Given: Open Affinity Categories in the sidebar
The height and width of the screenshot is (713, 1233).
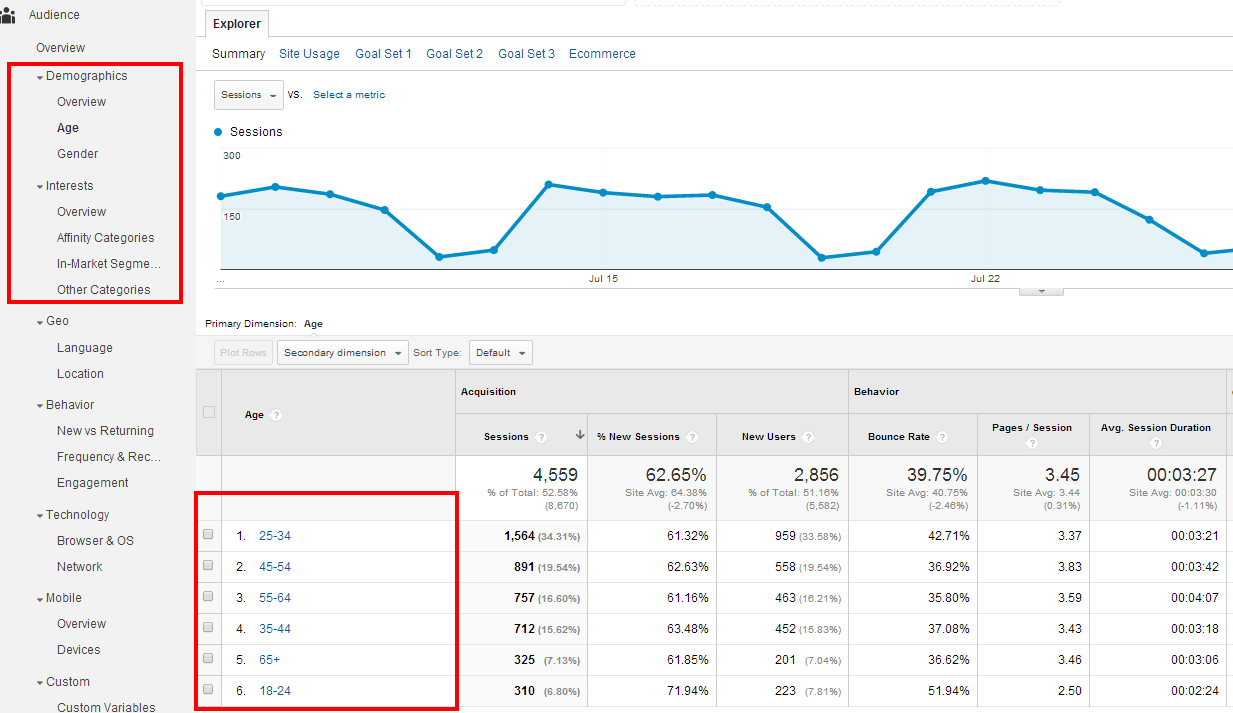Looking at the screenshot, I should [x=105, y=238].
